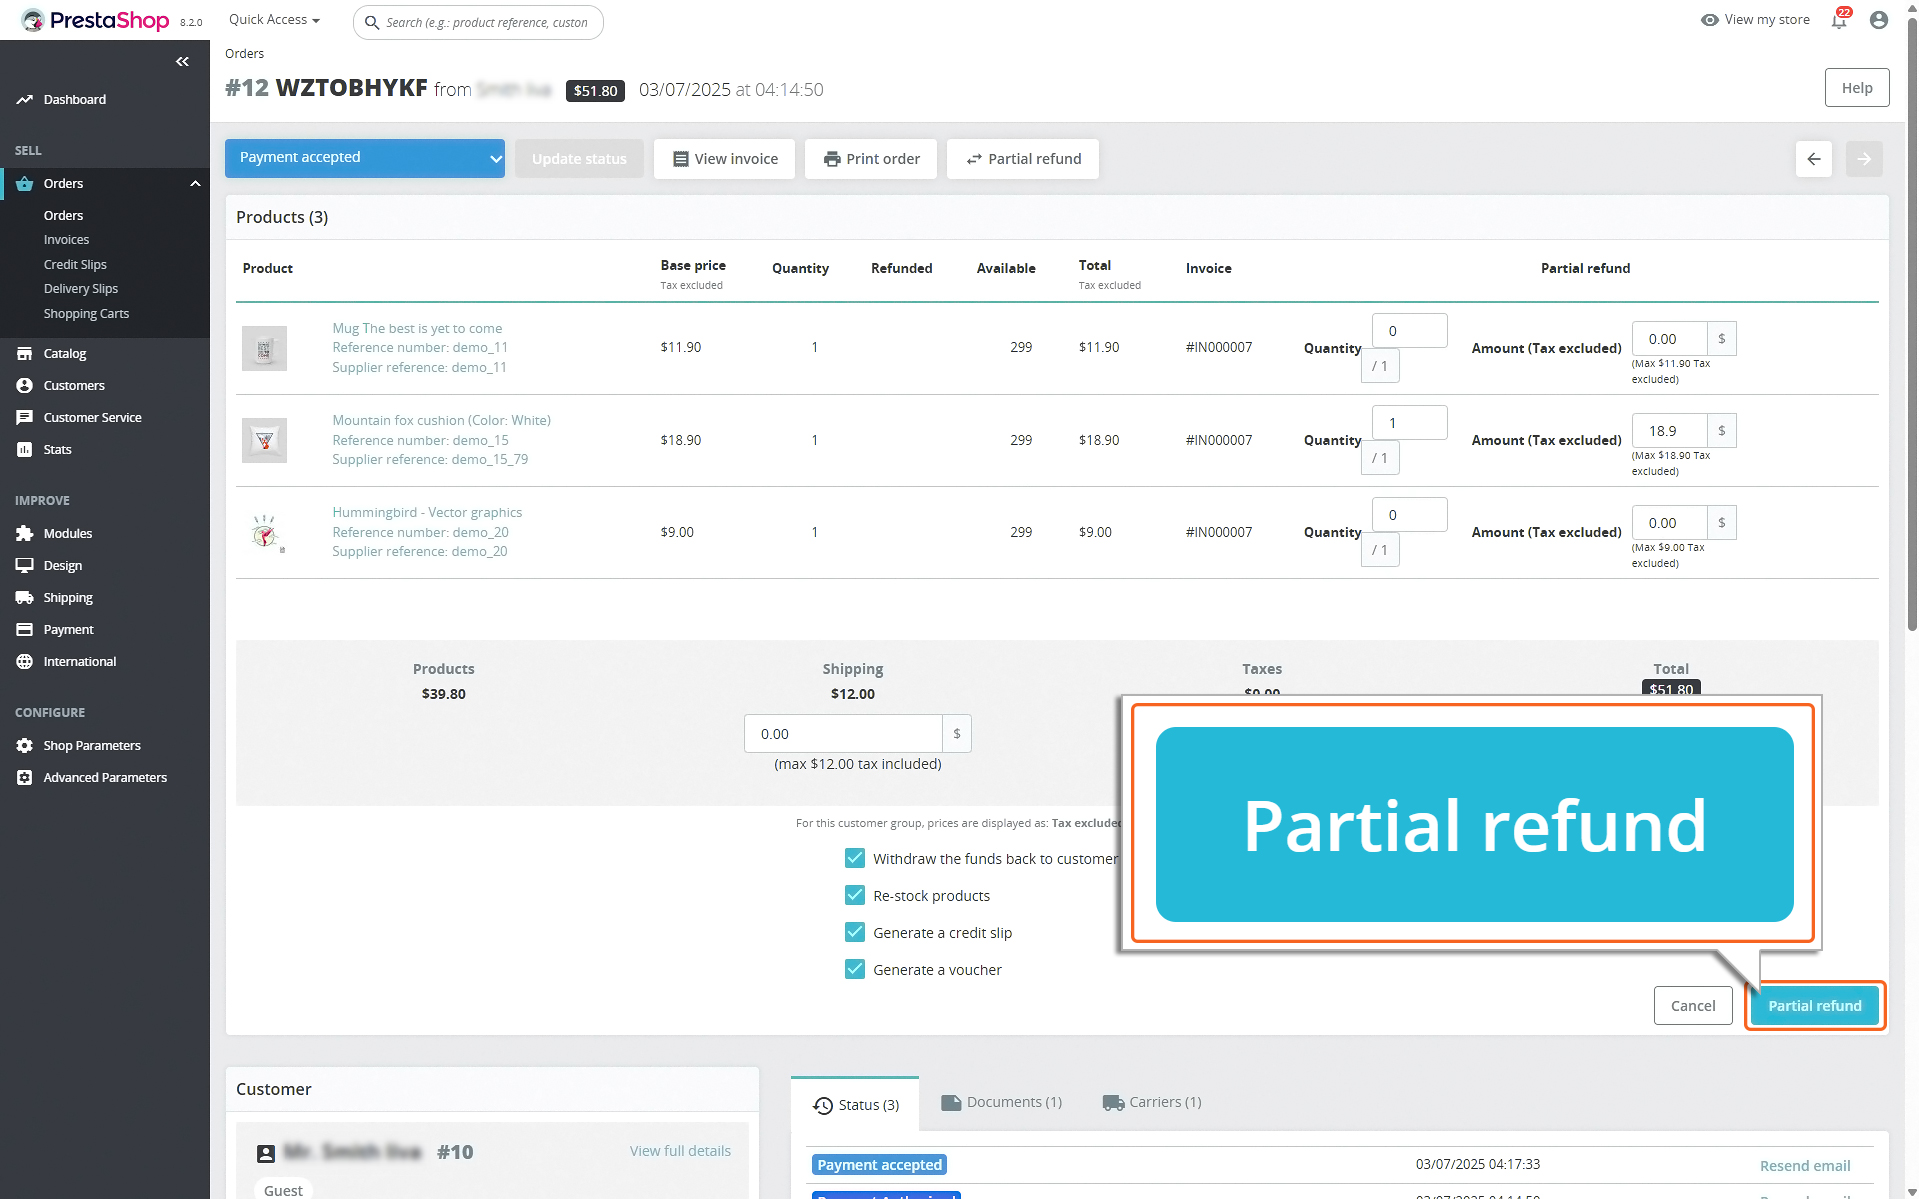Open Shopping Carts in the sidebar
Viewport: 1919px width, 1199px height.
[x=86, y=313]
